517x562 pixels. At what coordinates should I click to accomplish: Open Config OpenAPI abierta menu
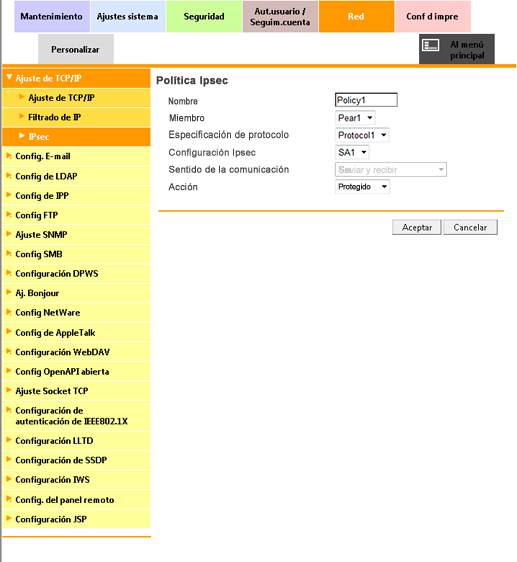point(76,371)
